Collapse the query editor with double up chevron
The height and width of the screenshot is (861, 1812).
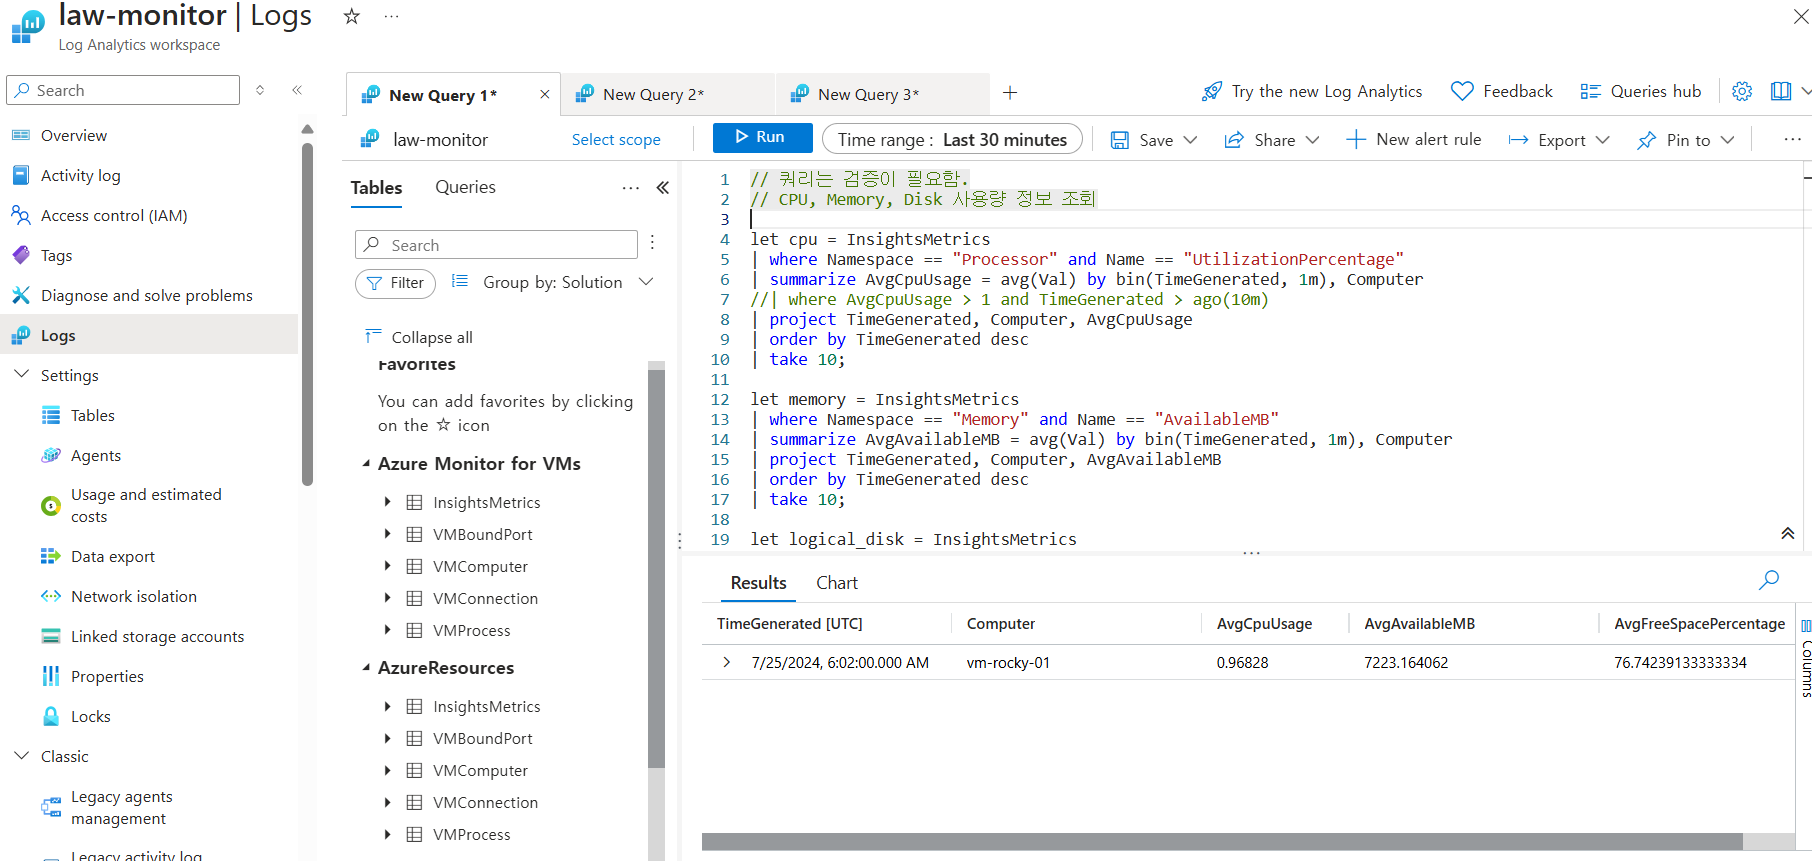click(1787, 533)
